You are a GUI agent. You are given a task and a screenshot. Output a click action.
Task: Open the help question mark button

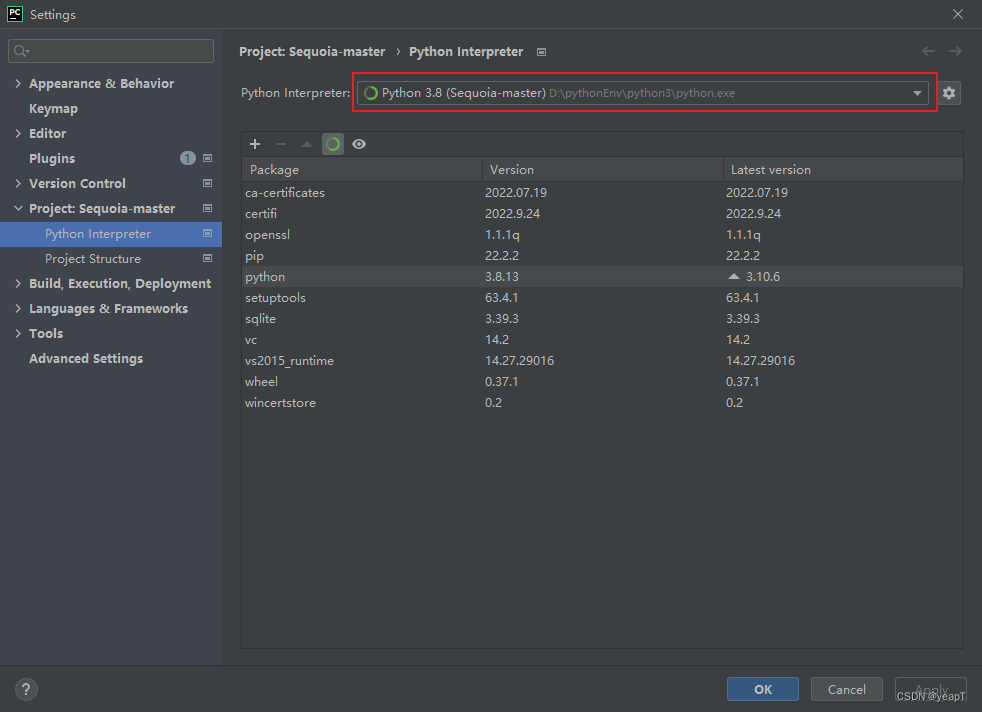[x=26, y=689]
